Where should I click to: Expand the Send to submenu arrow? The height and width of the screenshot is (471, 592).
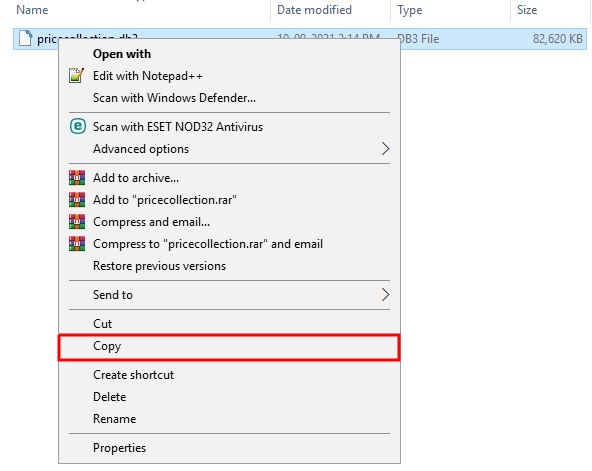click(385, 295)
